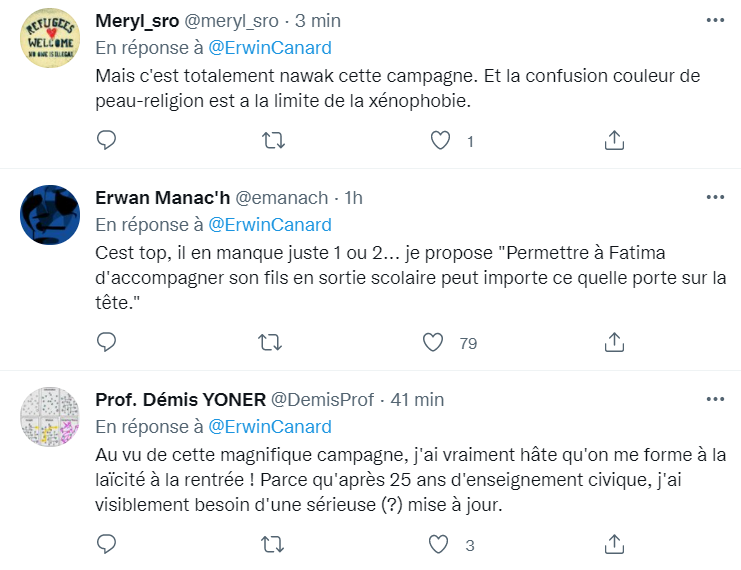Retweet Prof. Démis YONER's tweet

click(270, 545)
